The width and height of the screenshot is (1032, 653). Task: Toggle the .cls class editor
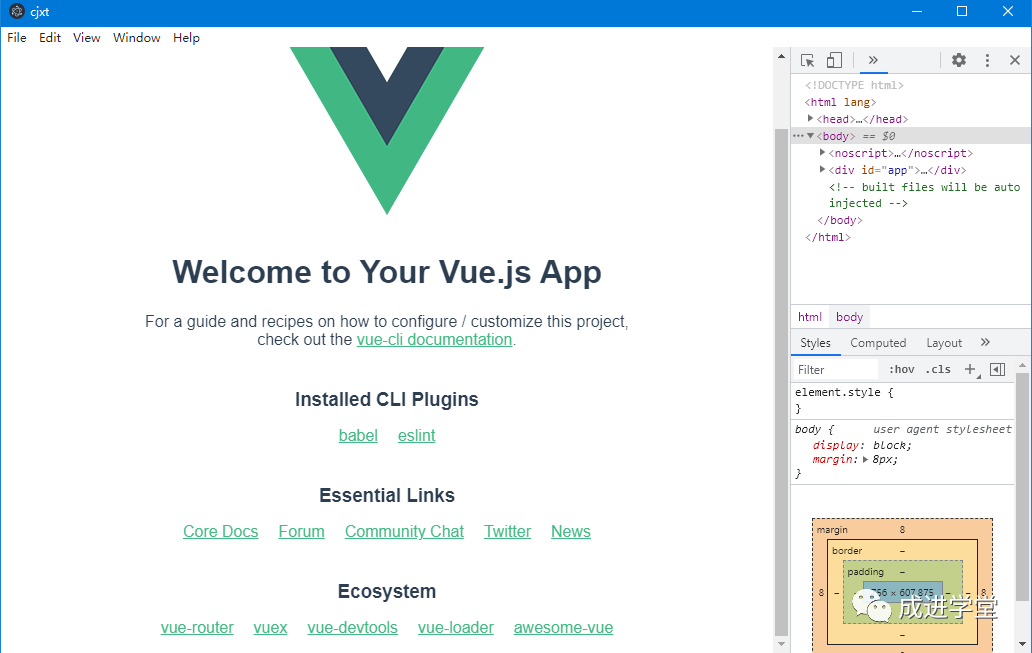click(x=938, y=369)
